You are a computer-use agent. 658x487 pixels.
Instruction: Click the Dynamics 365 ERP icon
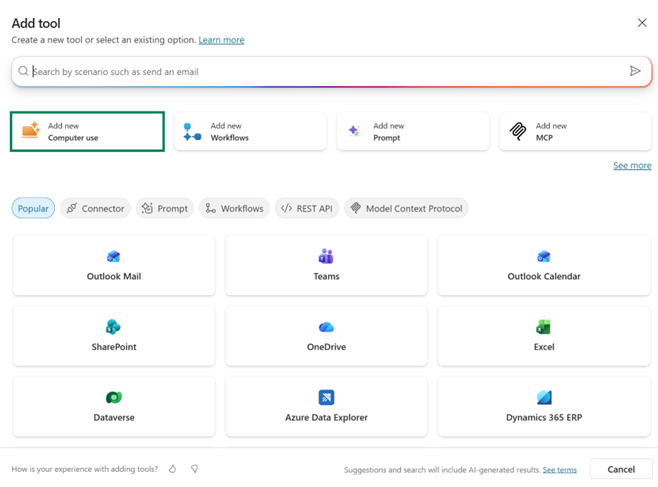pos(544,397)
